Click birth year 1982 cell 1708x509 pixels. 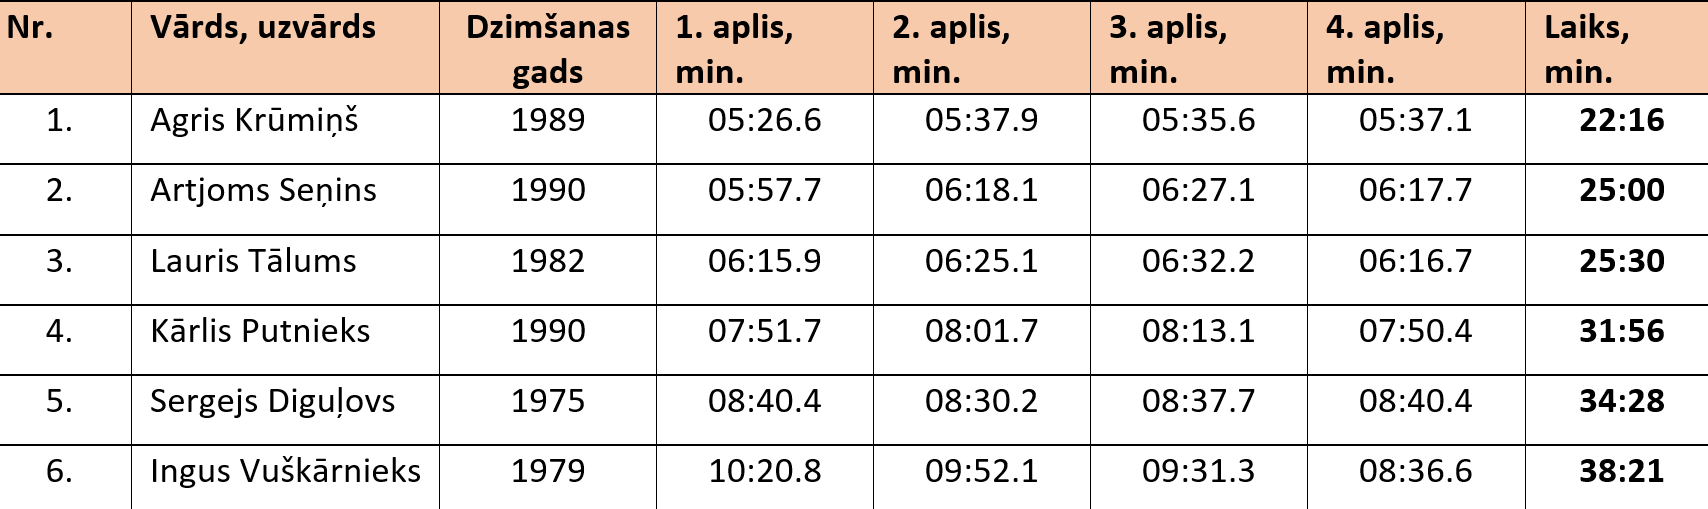coord(547,261)
